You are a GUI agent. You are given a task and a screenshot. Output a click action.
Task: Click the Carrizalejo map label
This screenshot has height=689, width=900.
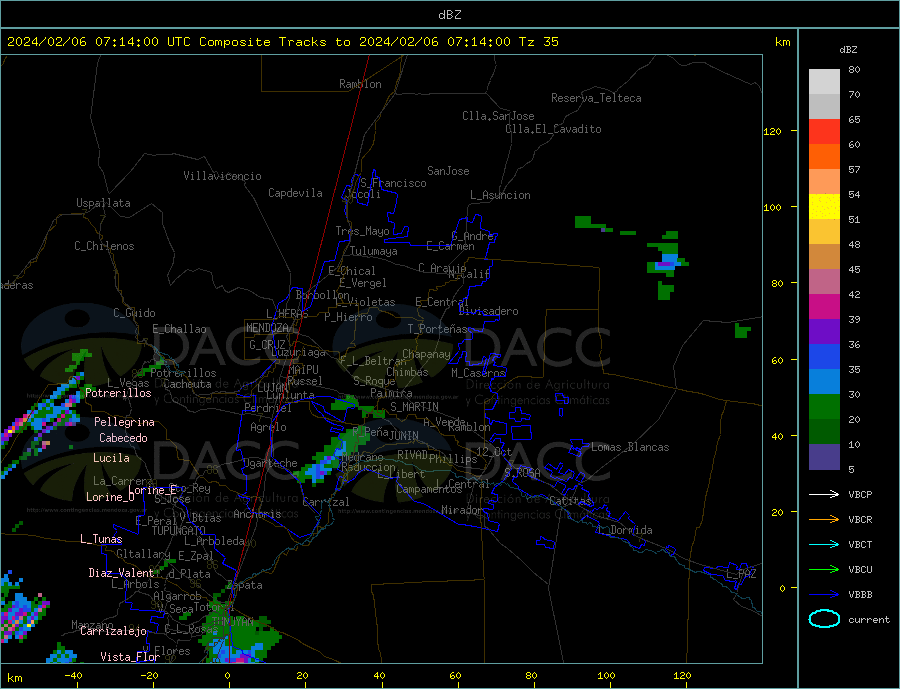(113, 631)
